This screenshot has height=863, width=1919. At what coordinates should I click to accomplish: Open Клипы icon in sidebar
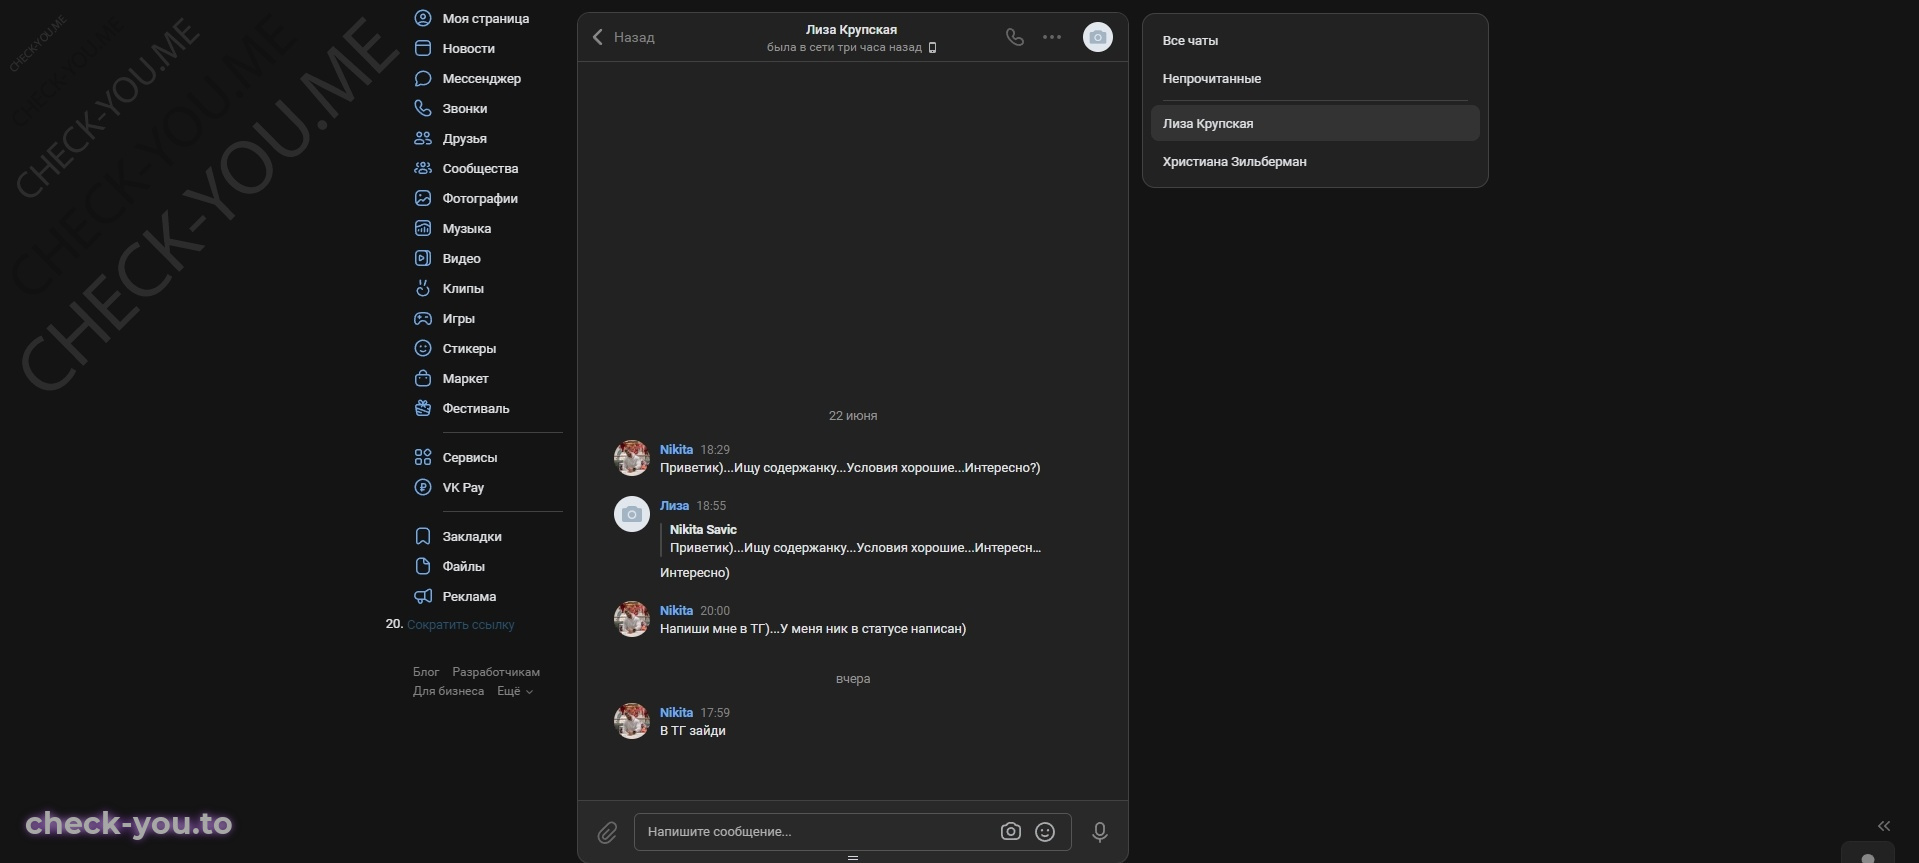[423, 288]
